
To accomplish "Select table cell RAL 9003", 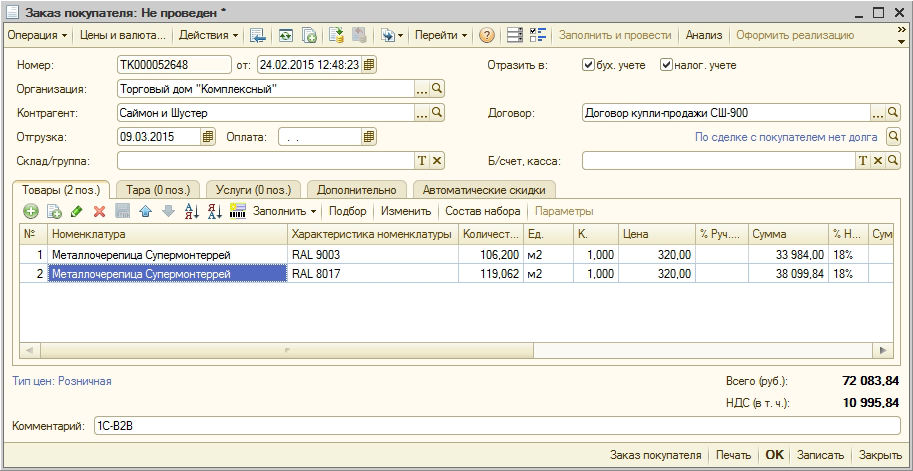I will pos(373,255).
